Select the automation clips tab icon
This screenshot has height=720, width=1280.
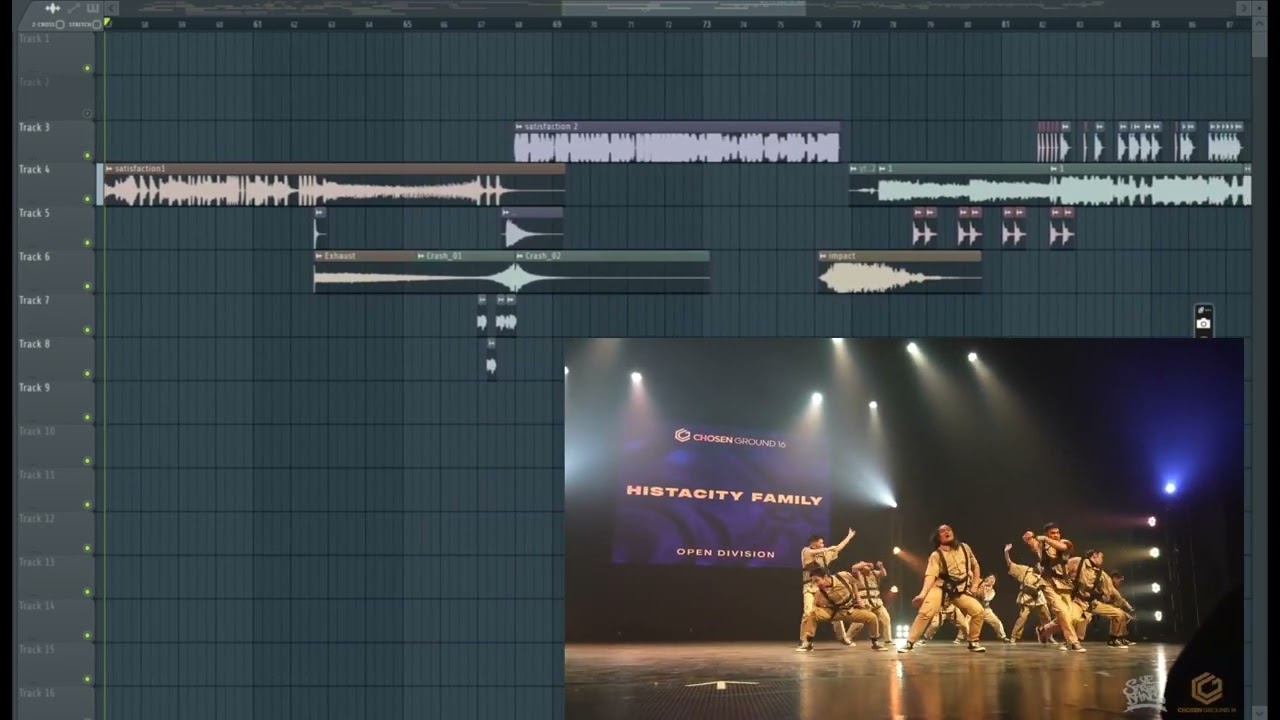73,8
